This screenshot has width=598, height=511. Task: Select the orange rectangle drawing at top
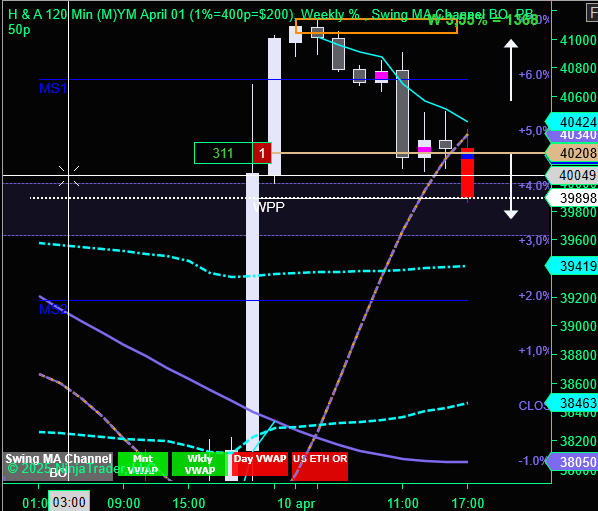pos(376,26)
